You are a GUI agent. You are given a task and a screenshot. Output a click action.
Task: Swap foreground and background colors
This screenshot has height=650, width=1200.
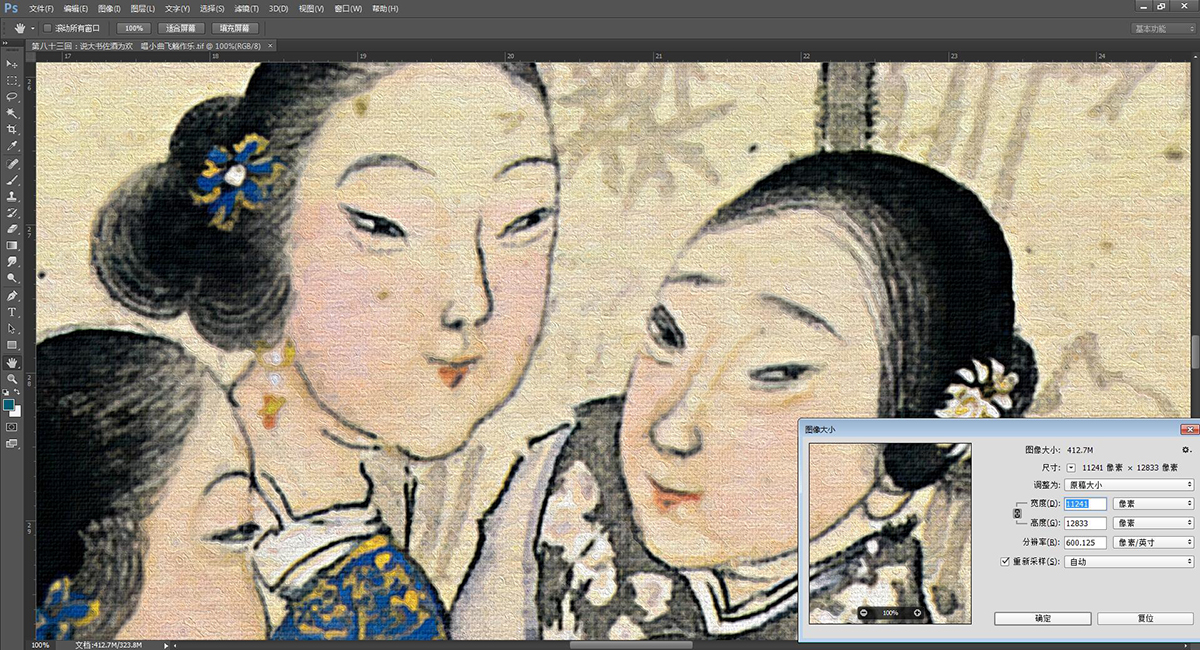click(18, 392)
